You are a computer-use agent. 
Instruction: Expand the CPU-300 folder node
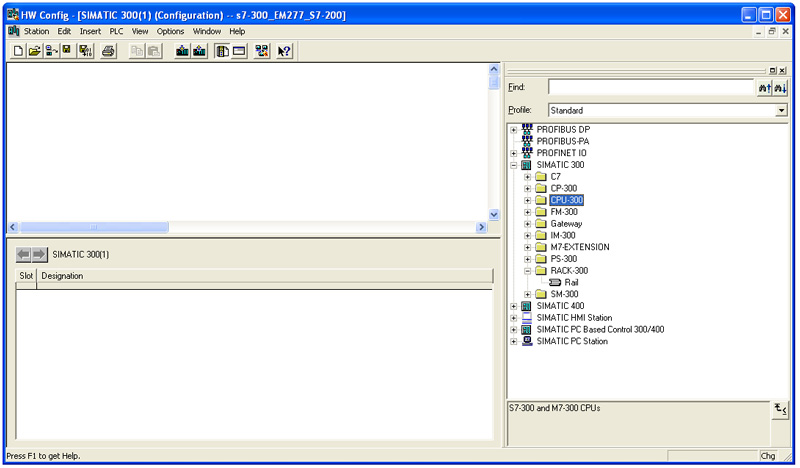click(528, 200)
